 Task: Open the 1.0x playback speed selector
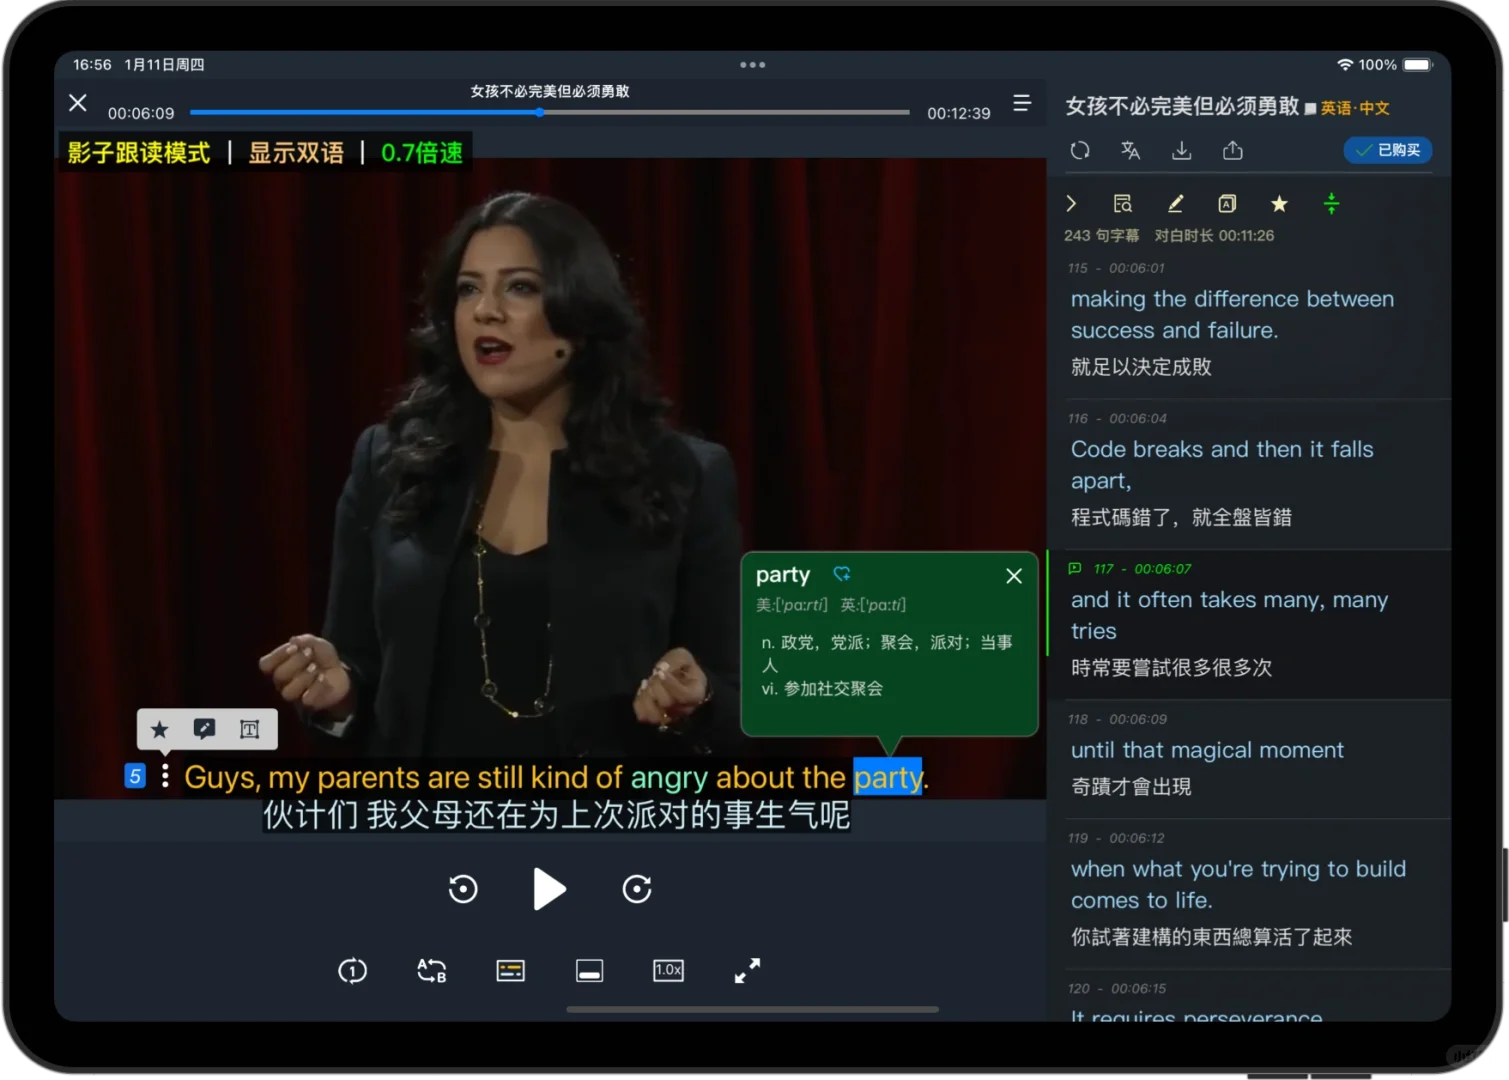click(x=668, y=970)
